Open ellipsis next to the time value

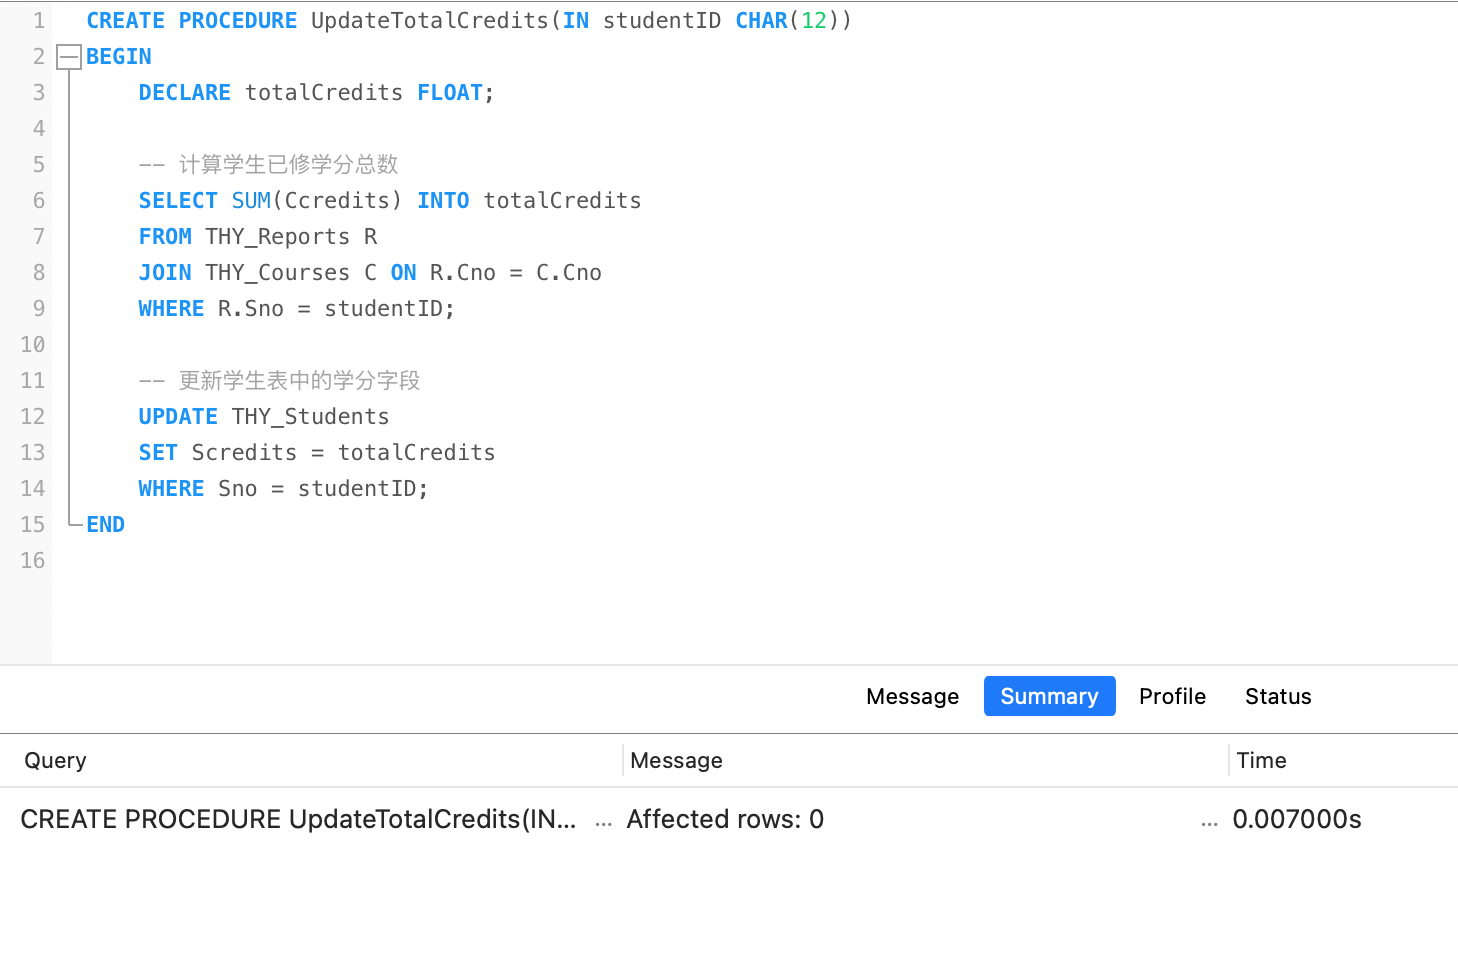(x=1209, y=821)
